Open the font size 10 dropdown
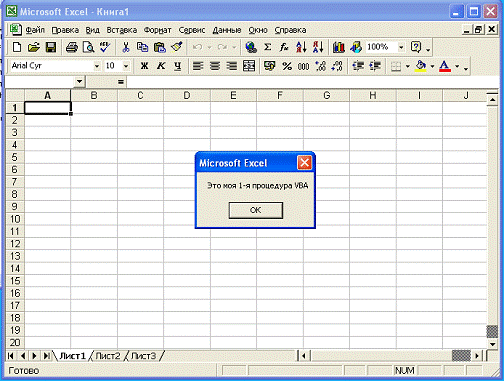This screenshot has width=504, height=381. 126,66
